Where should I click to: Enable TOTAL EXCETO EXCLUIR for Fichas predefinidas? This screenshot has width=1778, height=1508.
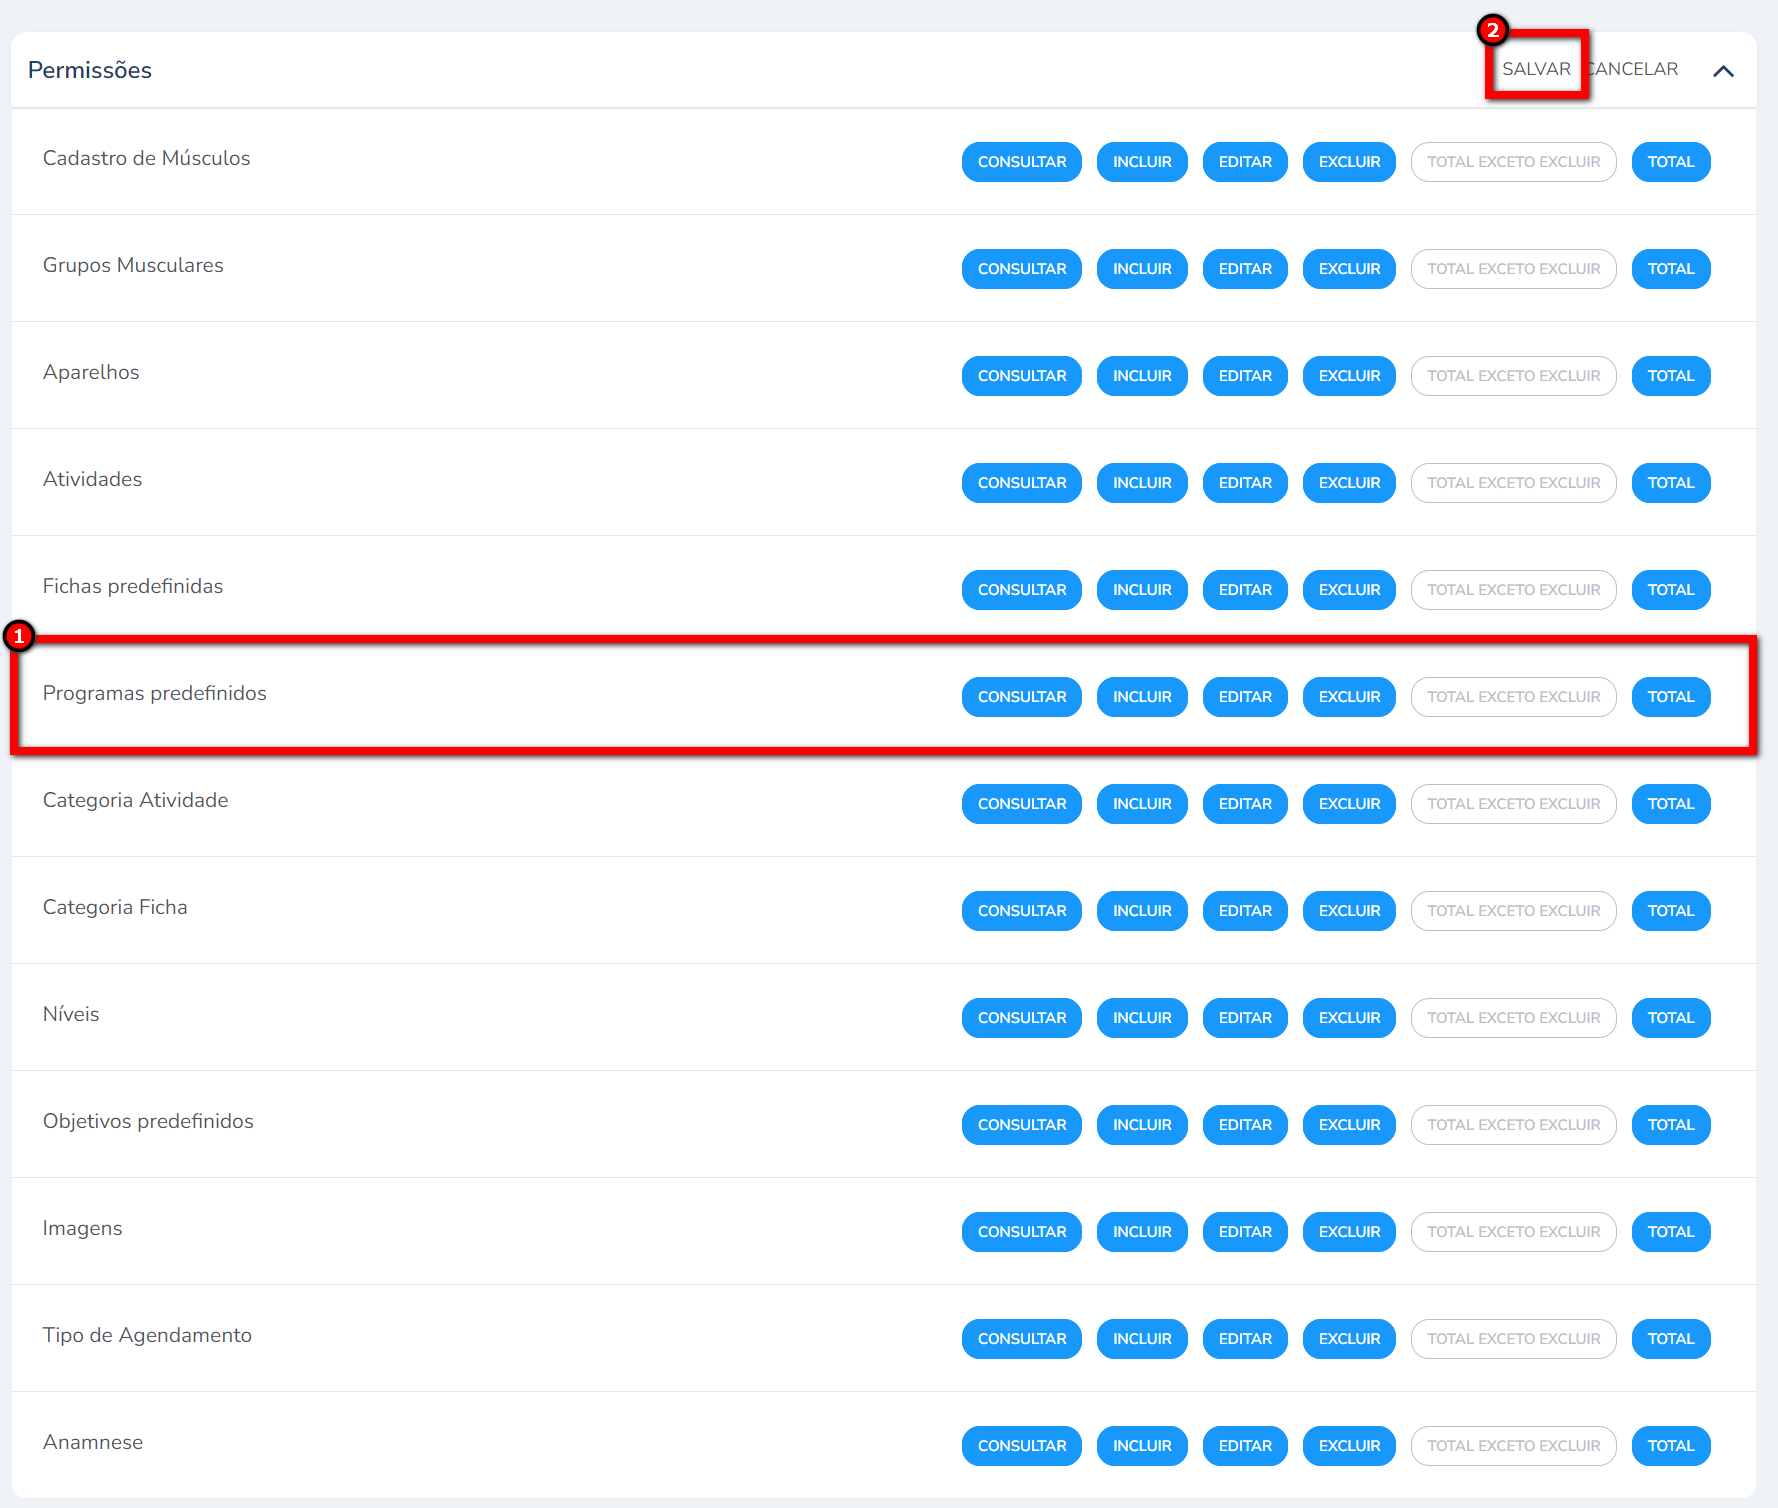coord(1512,590)
